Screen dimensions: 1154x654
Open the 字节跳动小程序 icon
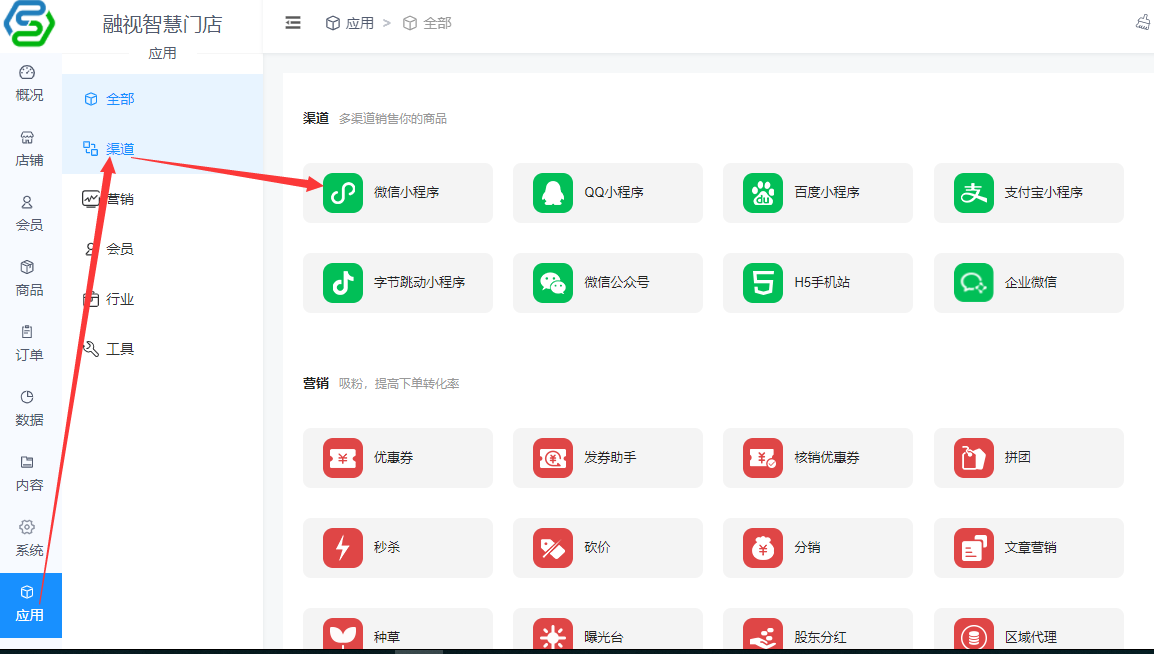pos(343,282)
